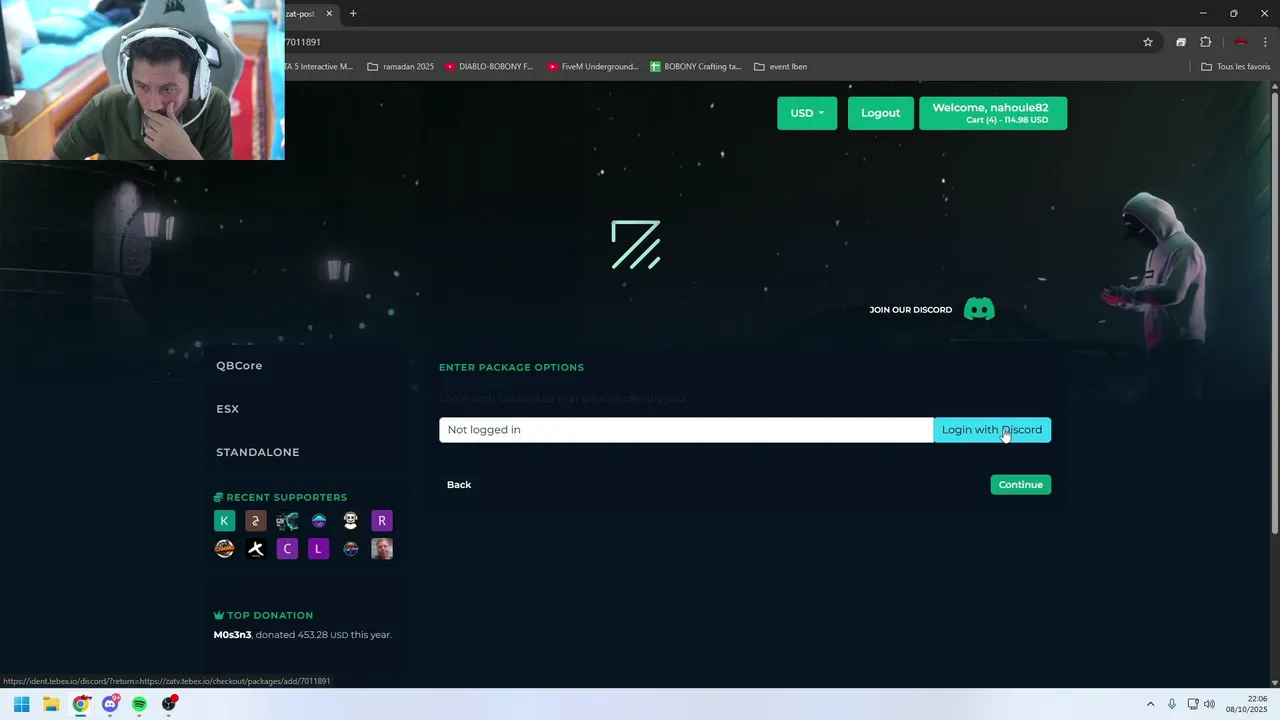
Task: Open the event Iben bookmark folder
Action: tap(781, 67)
